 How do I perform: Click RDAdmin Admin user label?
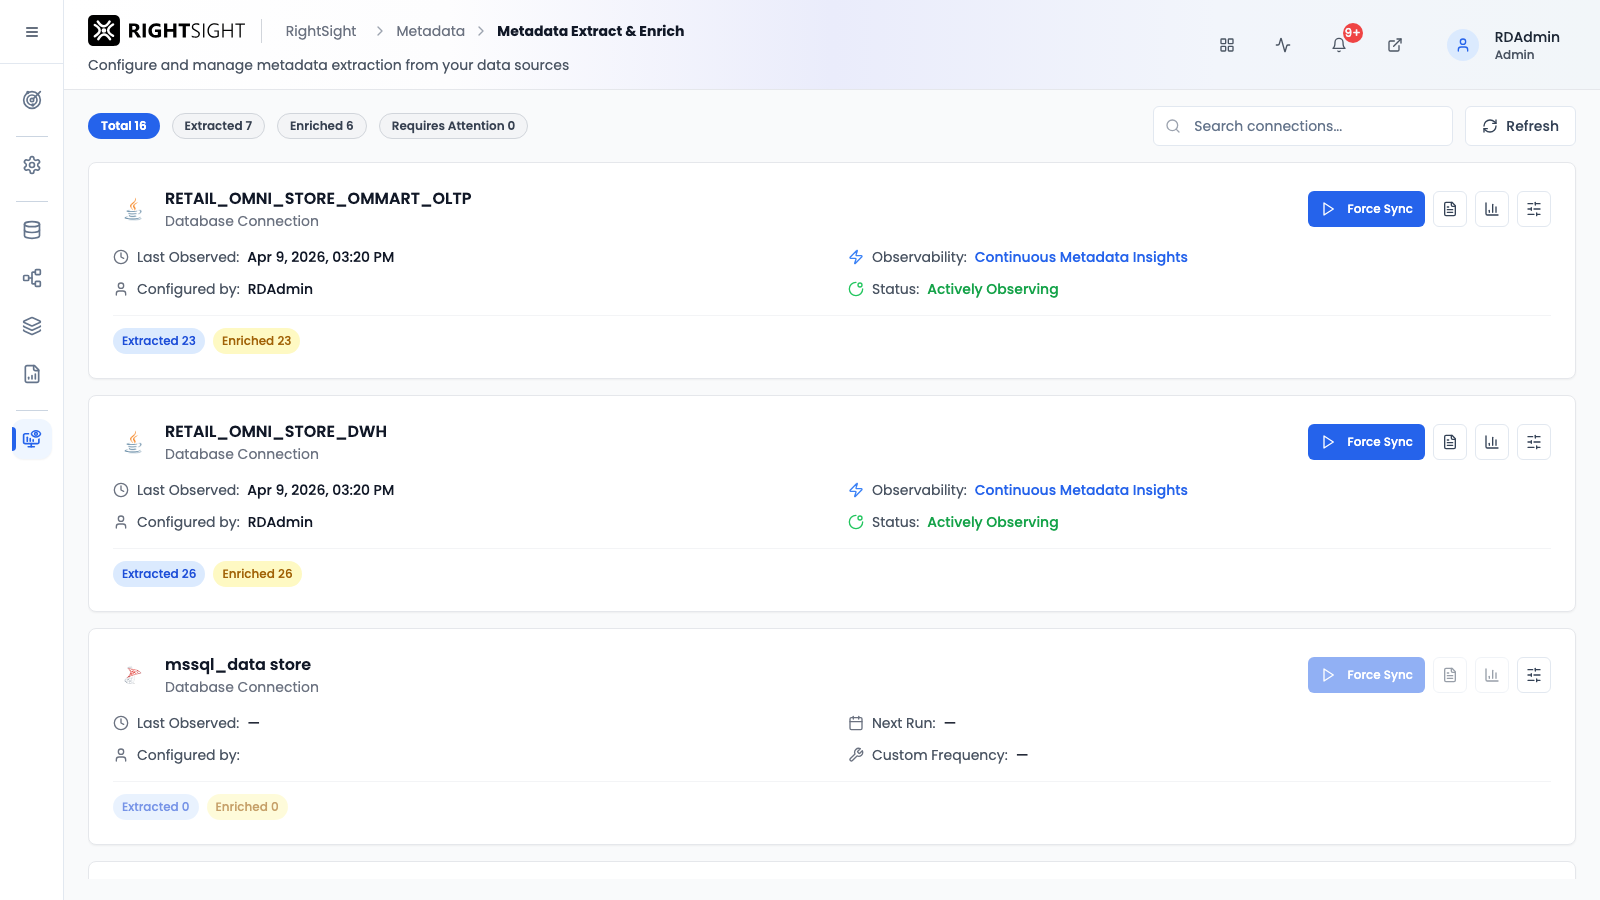coord(1527,45)
